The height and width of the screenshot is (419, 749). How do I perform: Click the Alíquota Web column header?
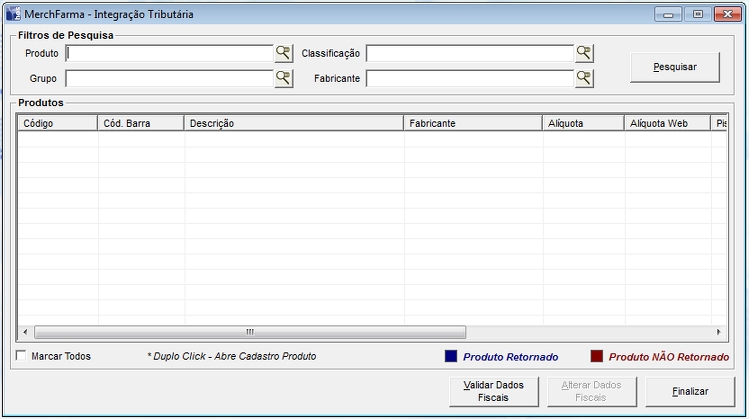[665, 123]
